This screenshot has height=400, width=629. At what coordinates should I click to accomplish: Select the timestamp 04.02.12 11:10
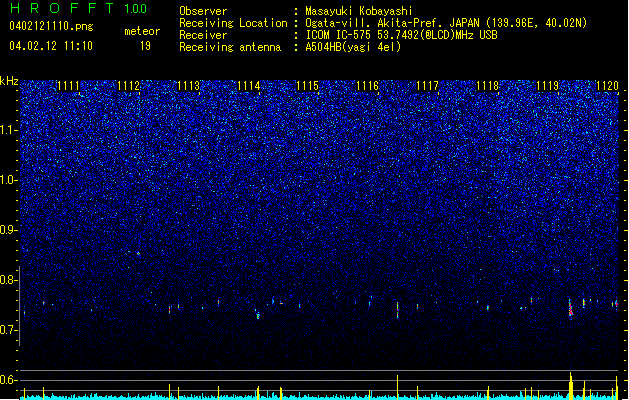click(x=51, y=46)
